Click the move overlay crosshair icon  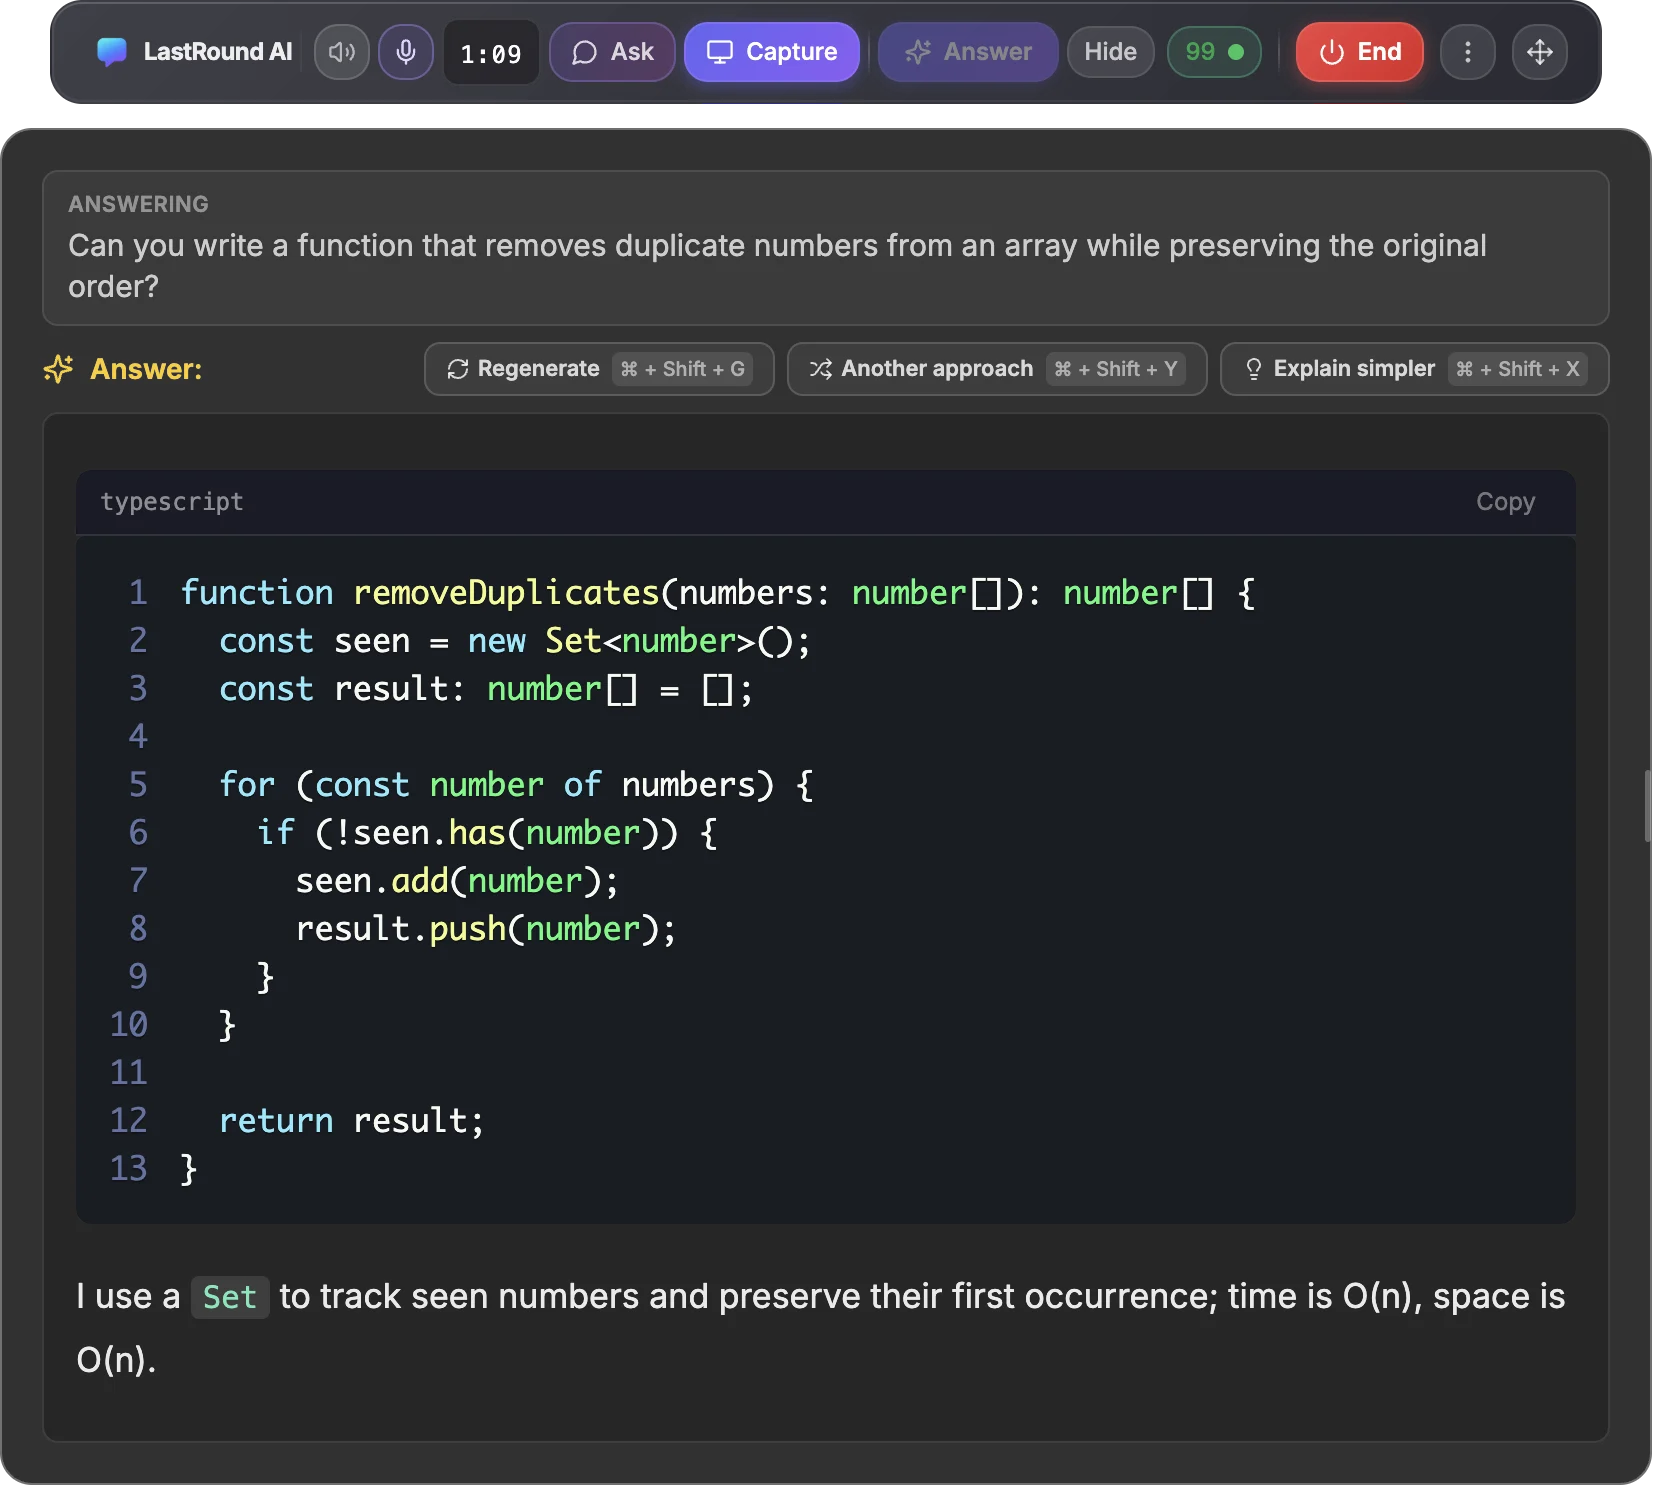click(1540, 52)
